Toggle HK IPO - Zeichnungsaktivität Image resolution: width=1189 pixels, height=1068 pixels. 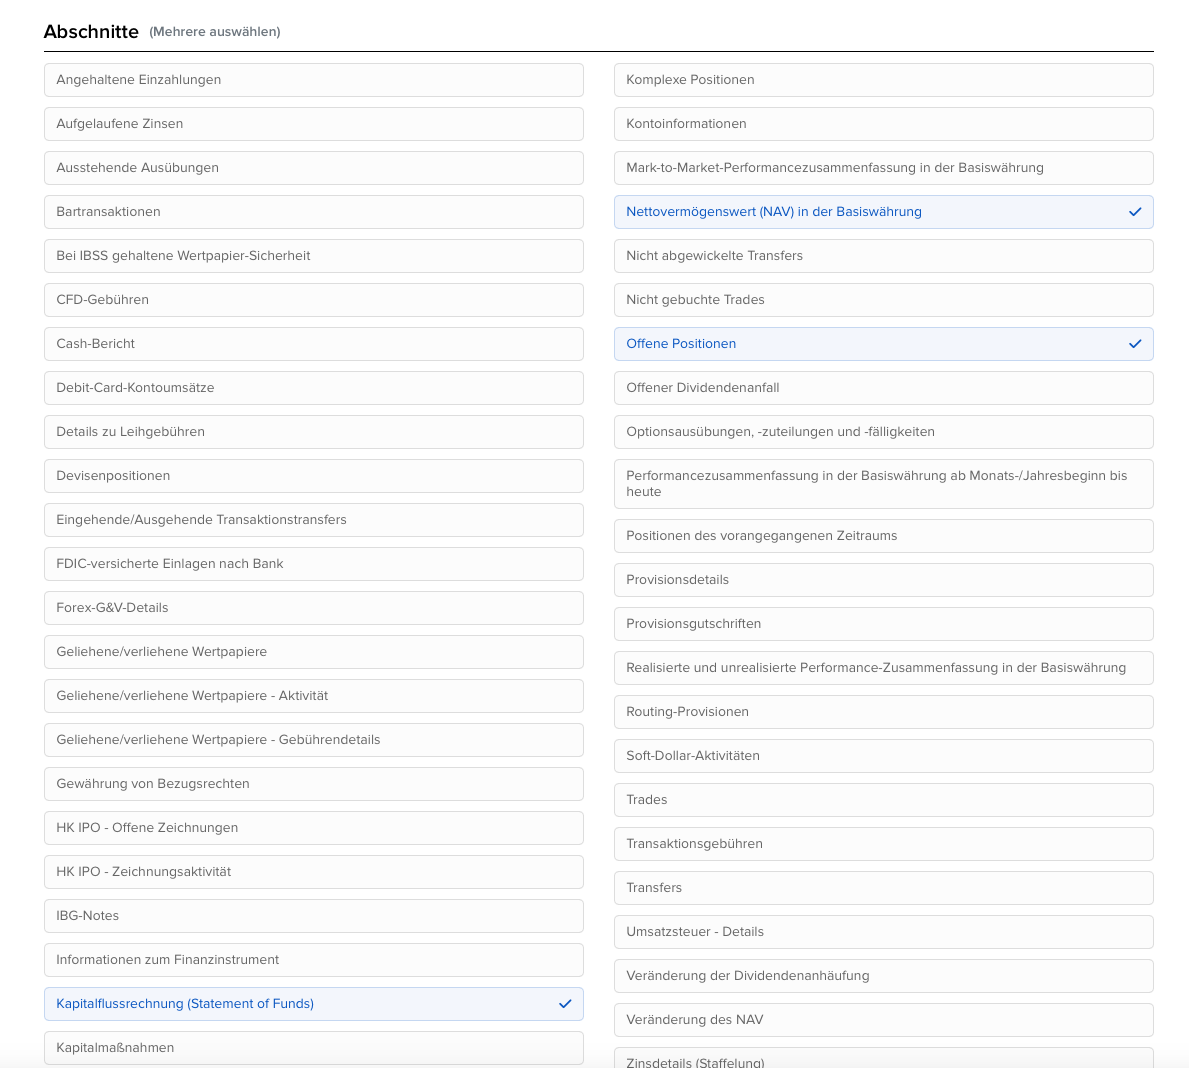click(314, 872)
